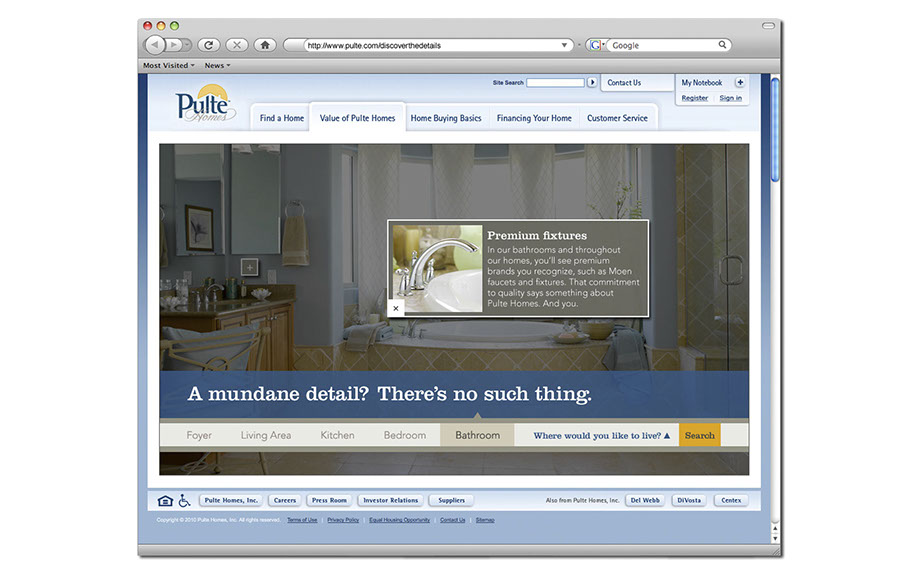
Task: Click the Pulte Homes logo
Action: (x=203, y=105)
